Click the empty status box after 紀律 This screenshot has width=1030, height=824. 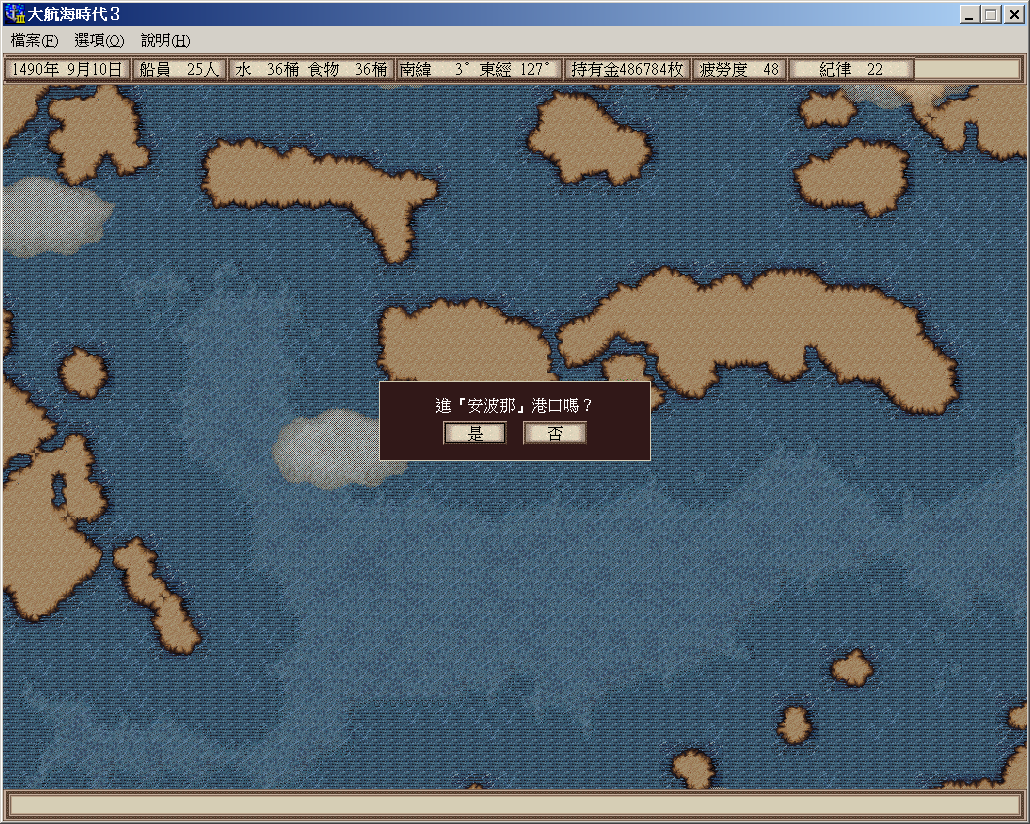967,70
